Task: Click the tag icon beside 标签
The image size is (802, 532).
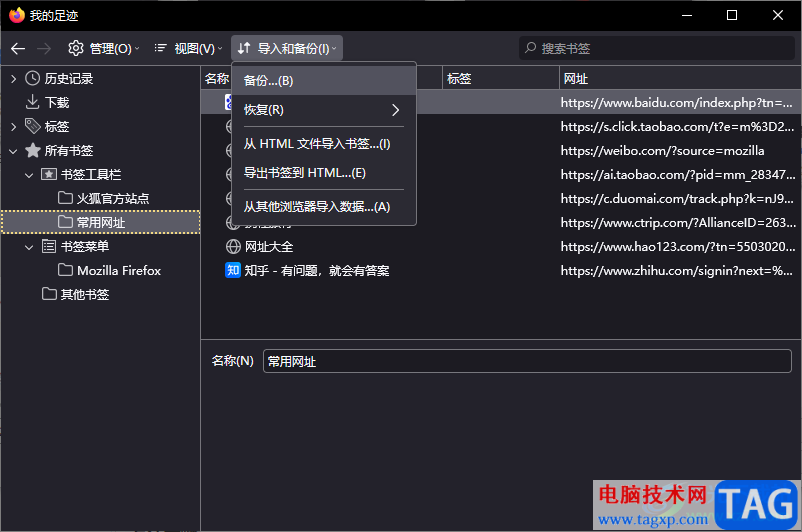Action: (33, 126)
